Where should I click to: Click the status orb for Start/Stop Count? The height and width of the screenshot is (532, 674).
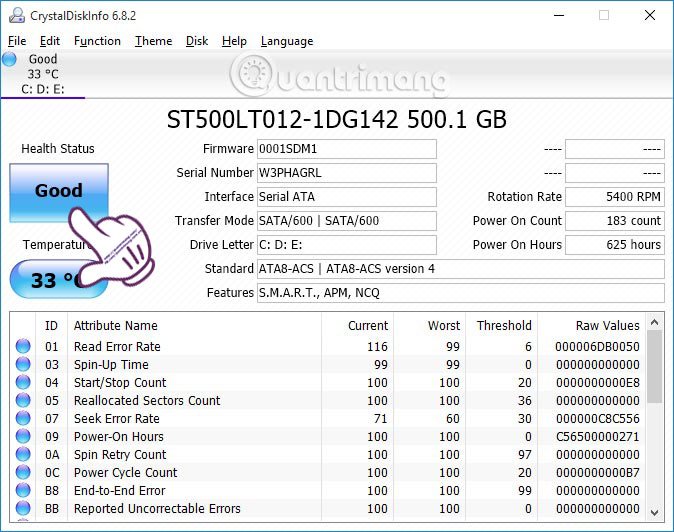[x=23, y=382]
